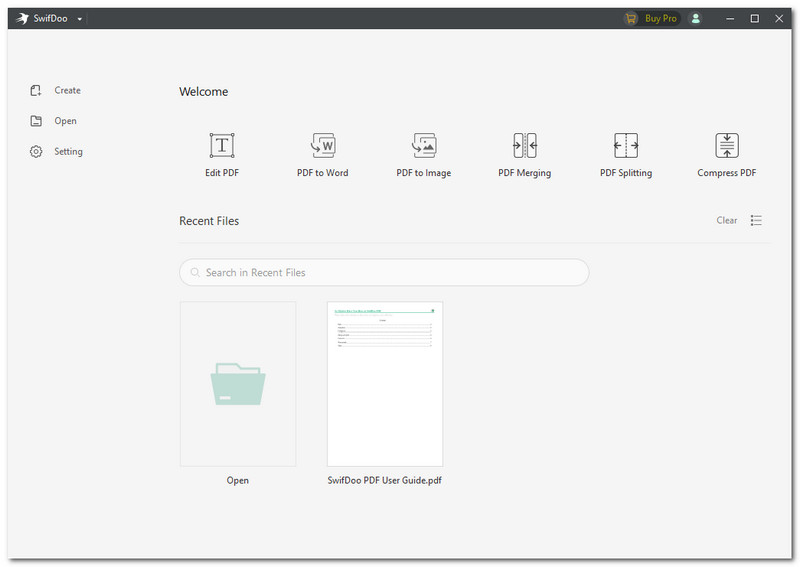800x567 pixels.
Task: Click the Open folder tile
Action: click(x=238, y=384)
